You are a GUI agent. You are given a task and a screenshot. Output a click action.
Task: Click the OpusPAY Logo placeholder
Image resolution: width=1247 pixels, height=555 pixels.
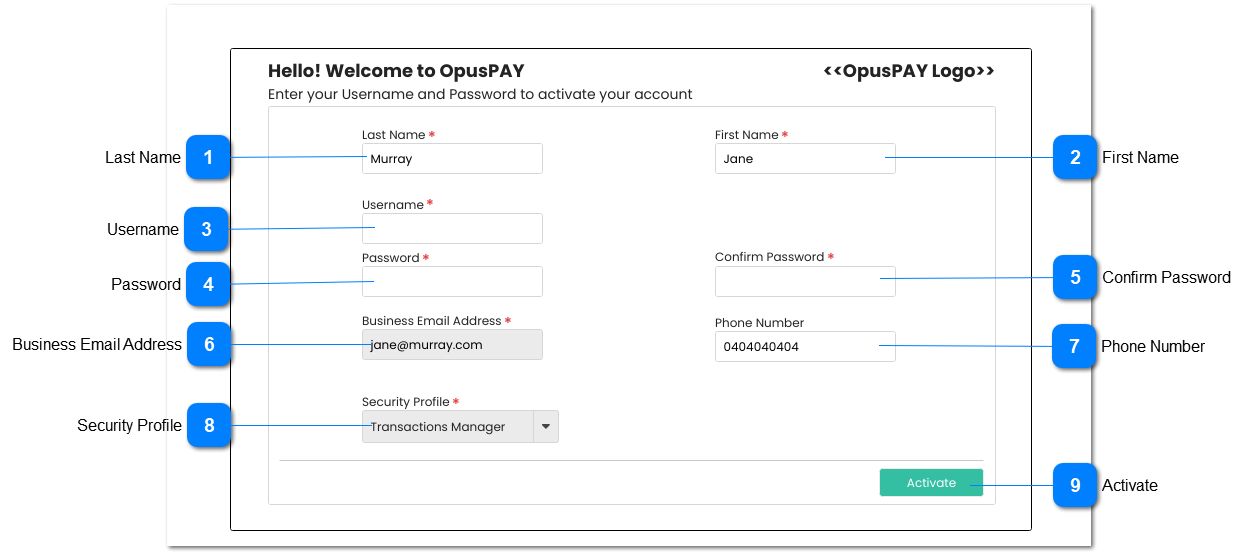(x=908, y=71)
